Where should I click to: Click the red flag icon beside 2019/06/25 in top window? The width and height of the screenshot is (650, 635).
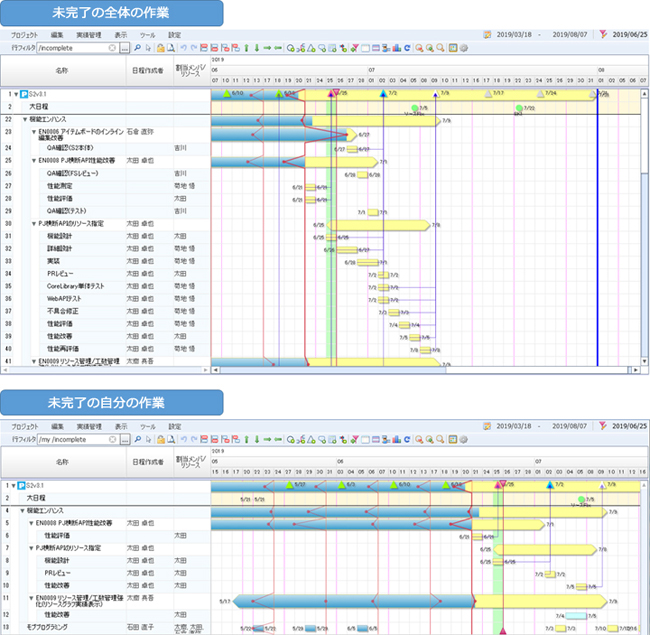[x=603, y=33]
